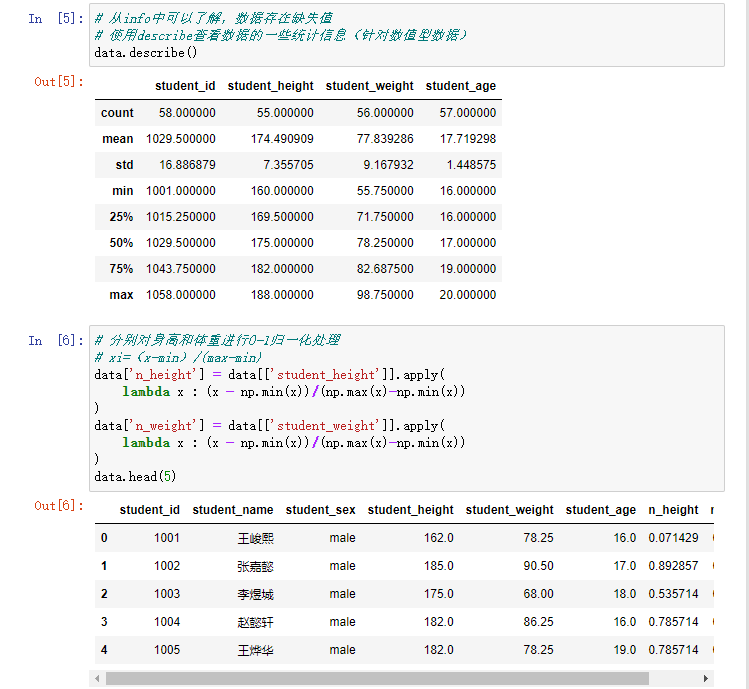This screenshot has height=689, width=749.
Task: Click the data['n_weight'] assignment code line
Action: [x=269, y=426]
